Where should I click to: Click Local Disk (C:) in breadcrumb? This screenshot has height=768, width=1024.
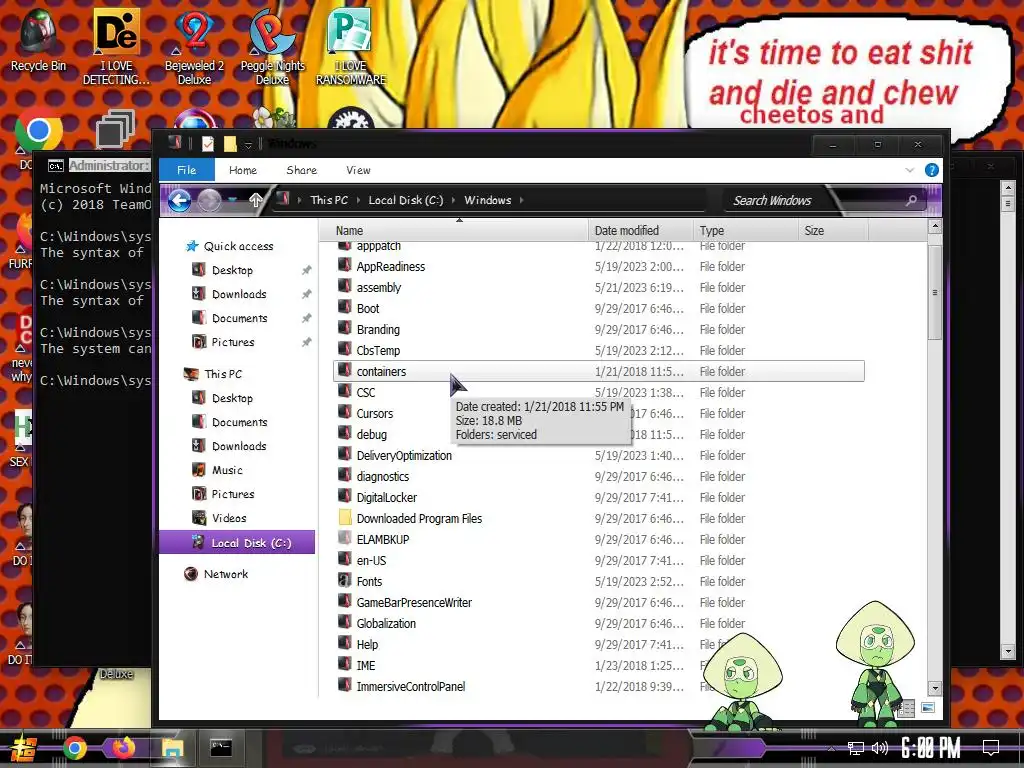click(x=406, y=200)
